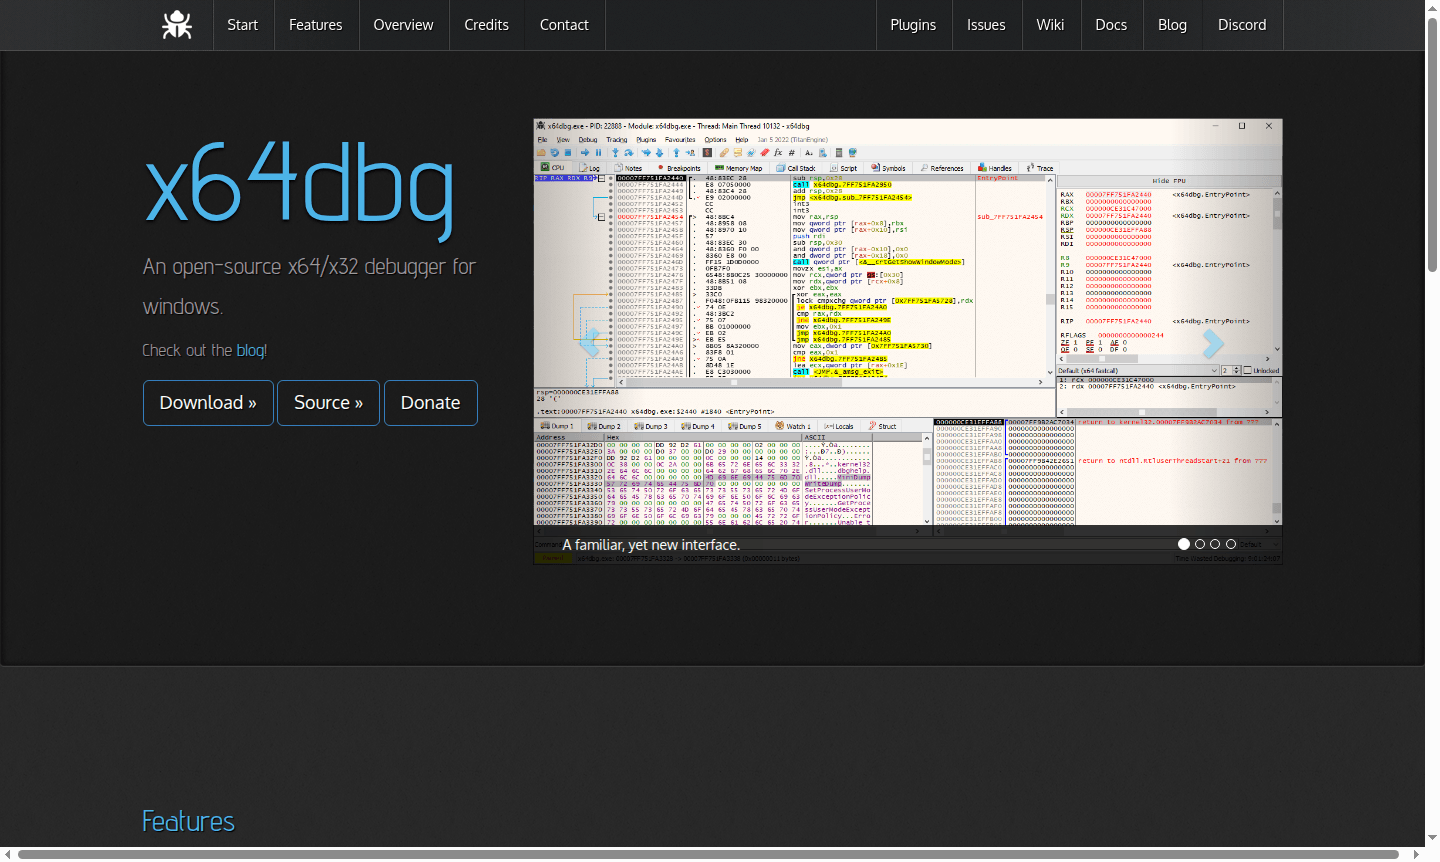The width and height of the screenshot is (1440, 862).
Task: Switch to the Dump 2 tab
Action: [604, 425]
